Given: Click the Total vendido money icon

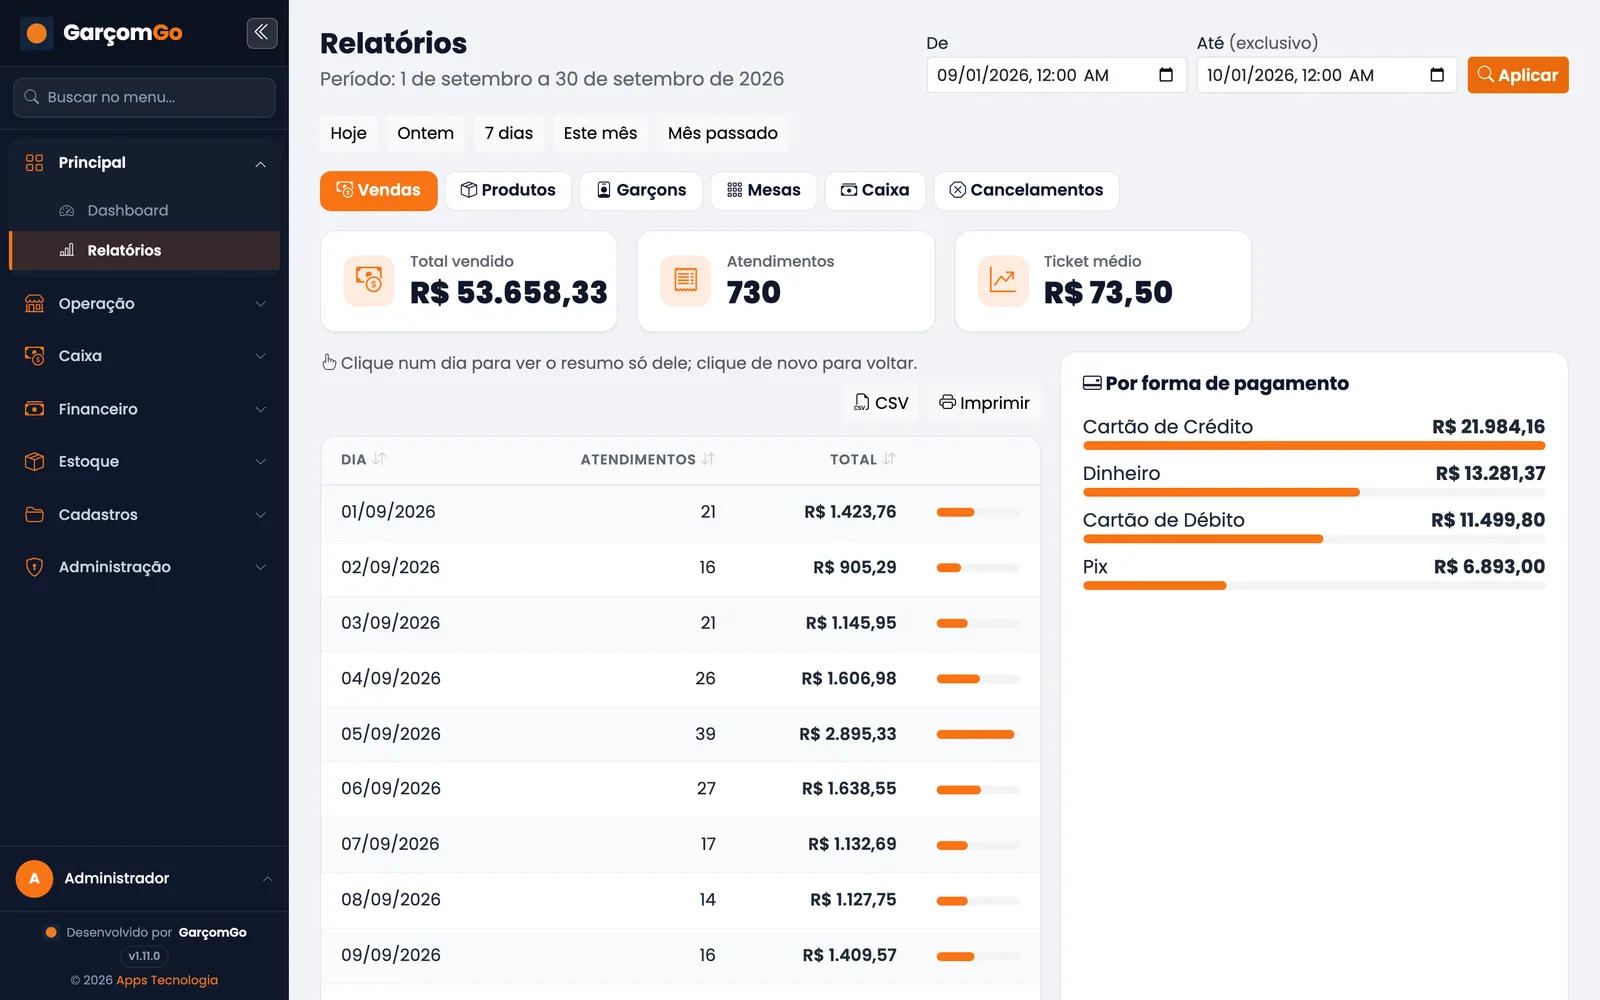Looking at the screenshot, I should 369,281.
